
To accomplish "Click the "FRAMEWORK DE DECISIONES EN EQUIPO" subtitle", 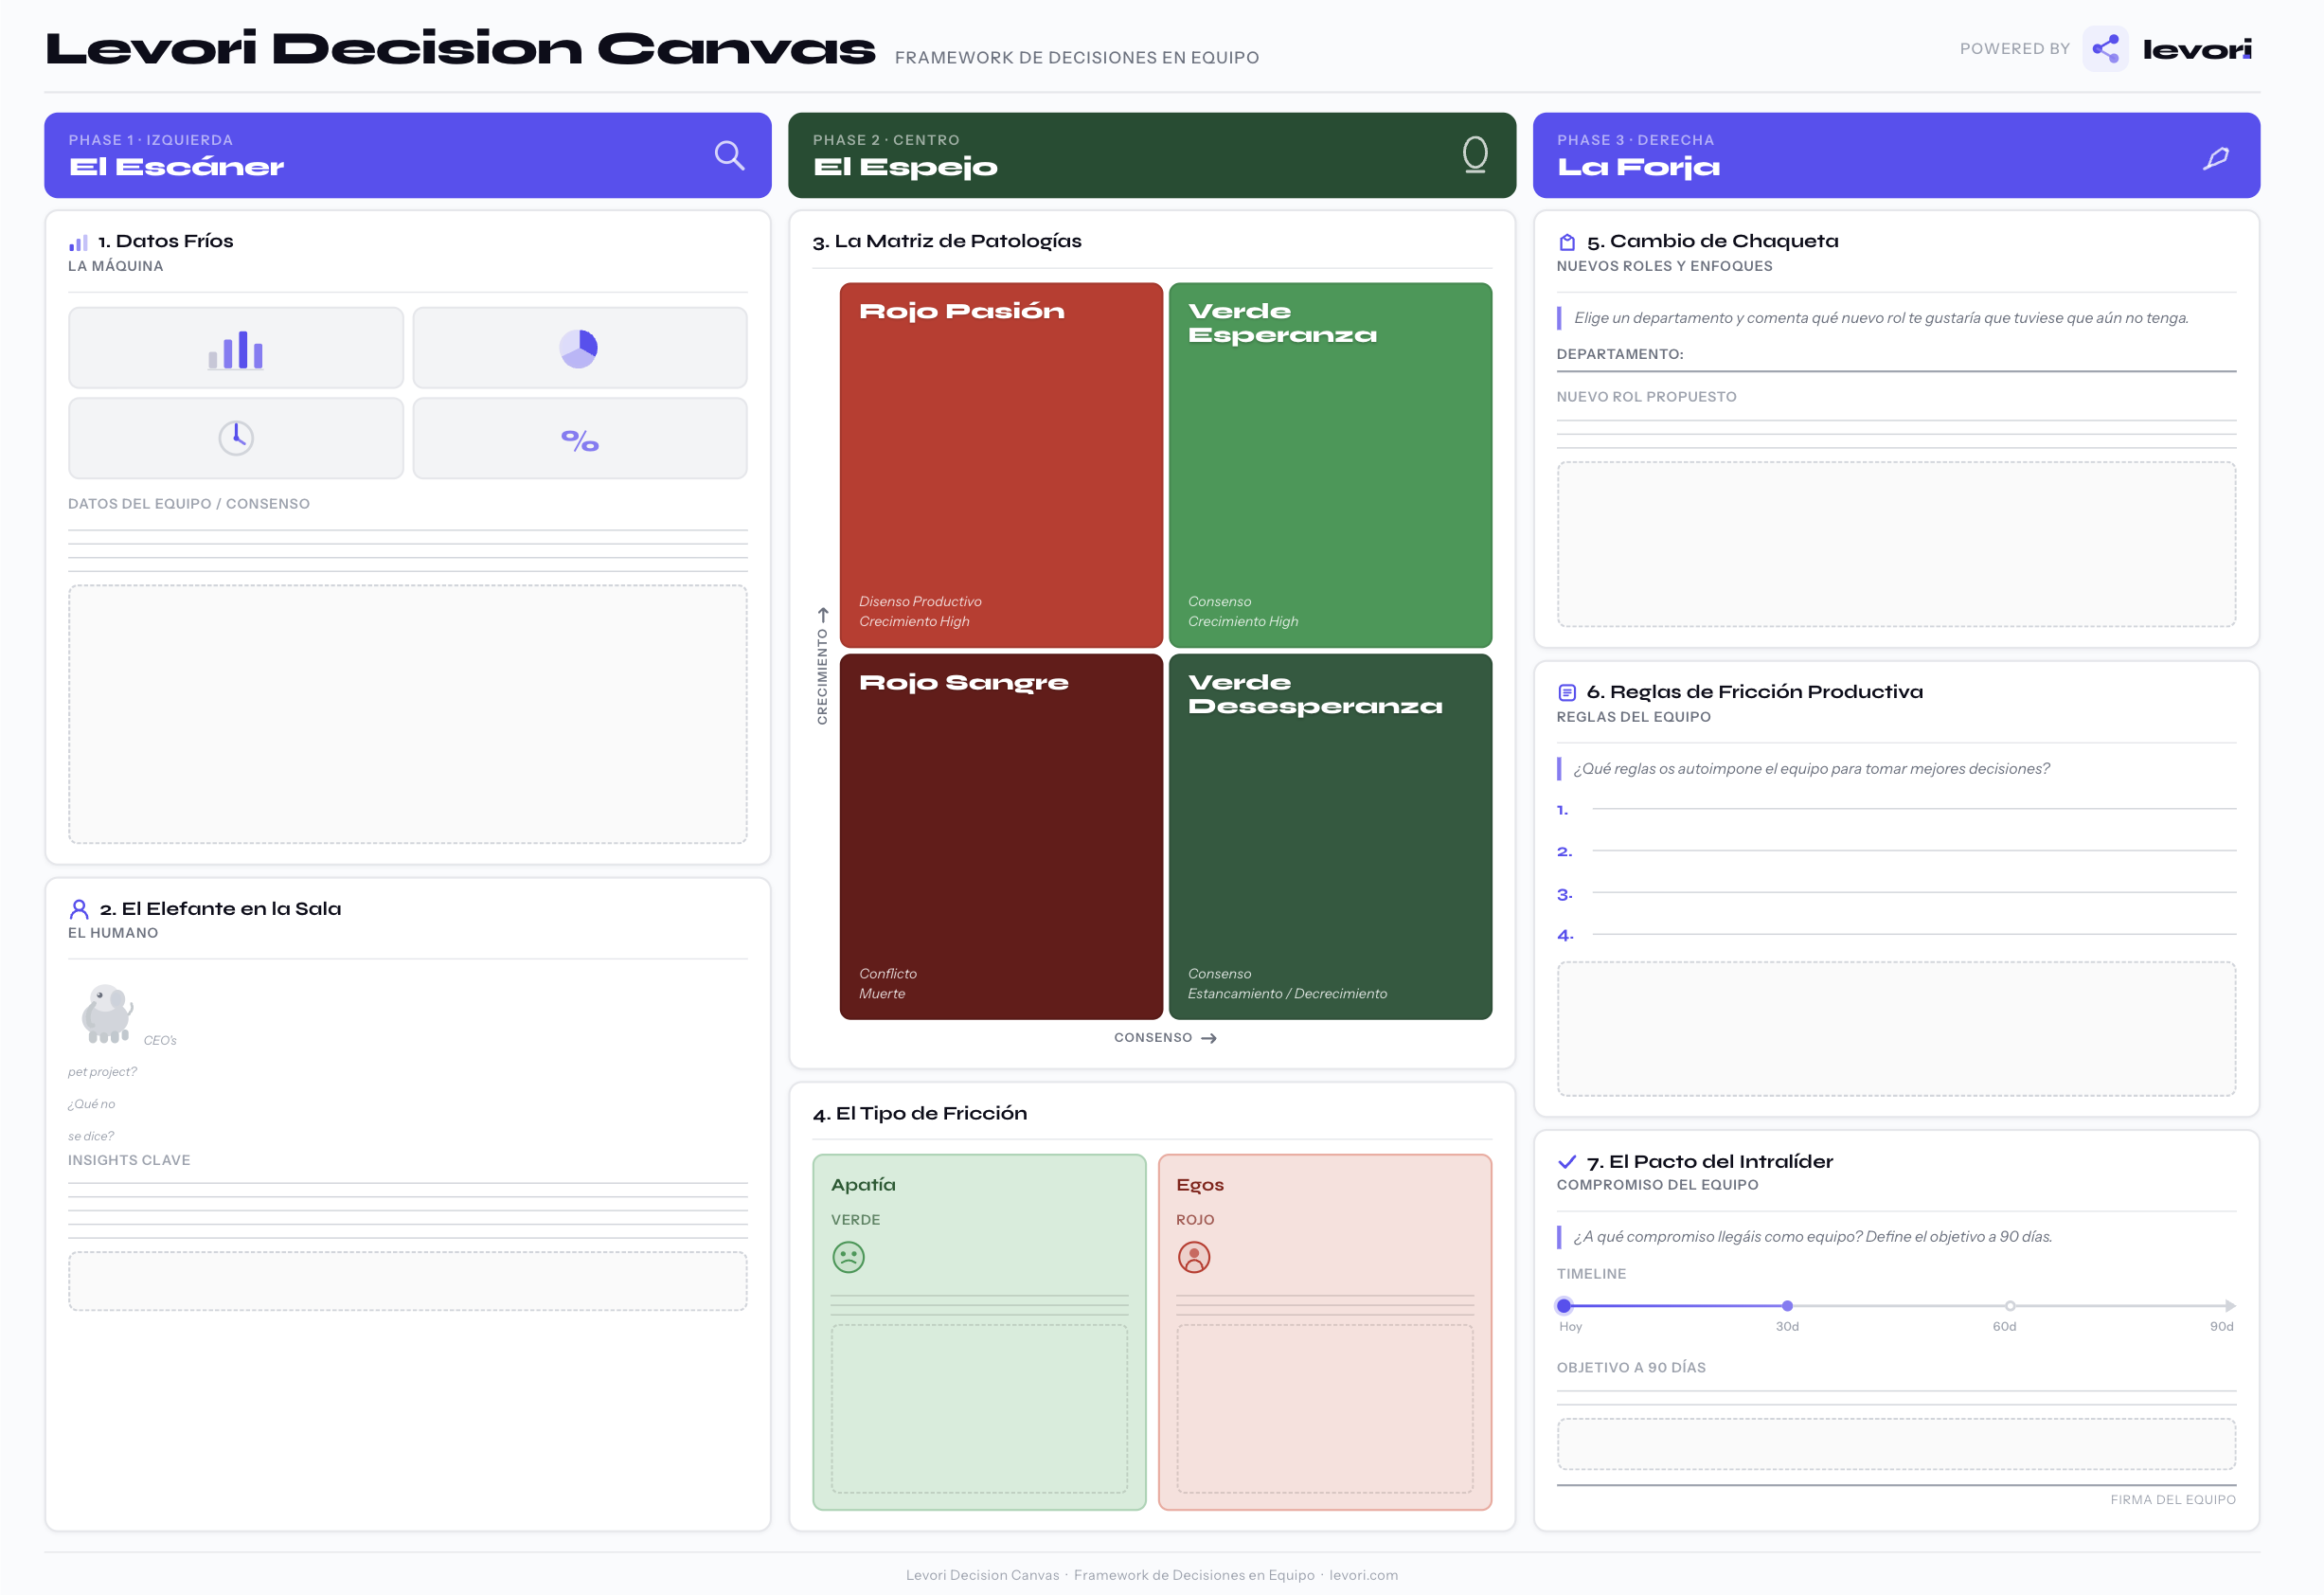I will pyautogui.click(x=1076, y=58).
